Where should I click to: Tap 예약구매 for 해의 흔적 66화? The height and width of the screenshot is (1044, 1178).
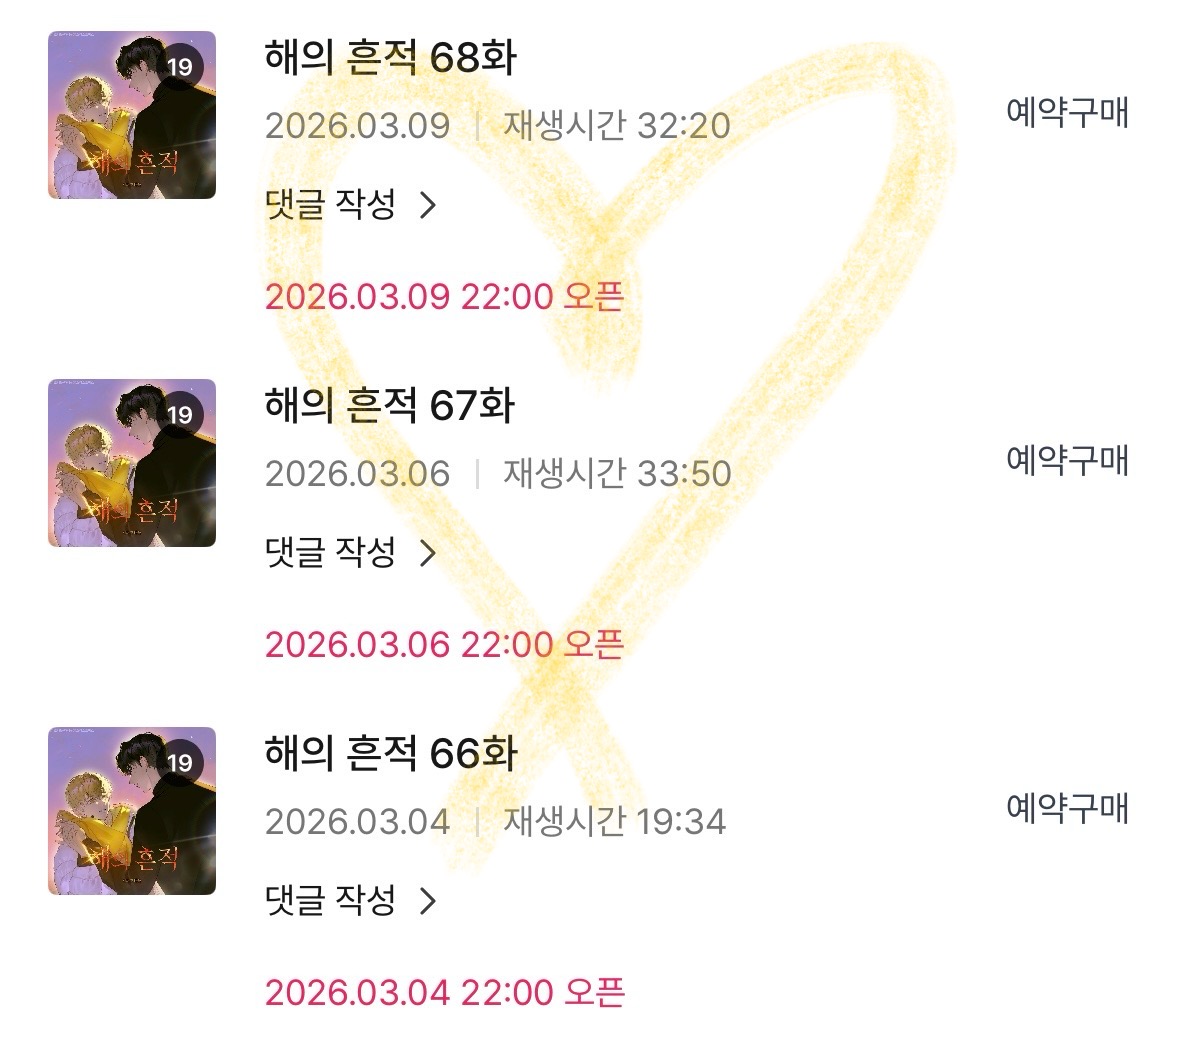click(x=1067, y=808)
